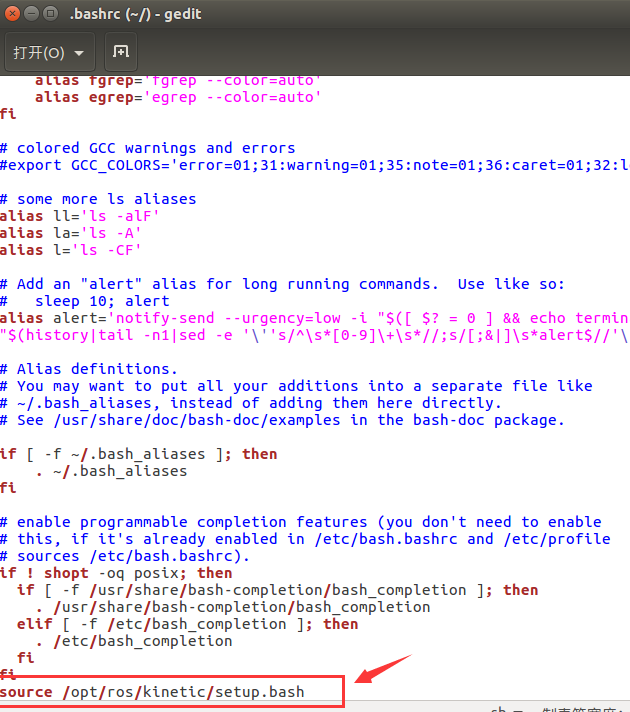Viewport: 630px width, 712px height.
Task: Maximize the gedit window
Action: 50,14
